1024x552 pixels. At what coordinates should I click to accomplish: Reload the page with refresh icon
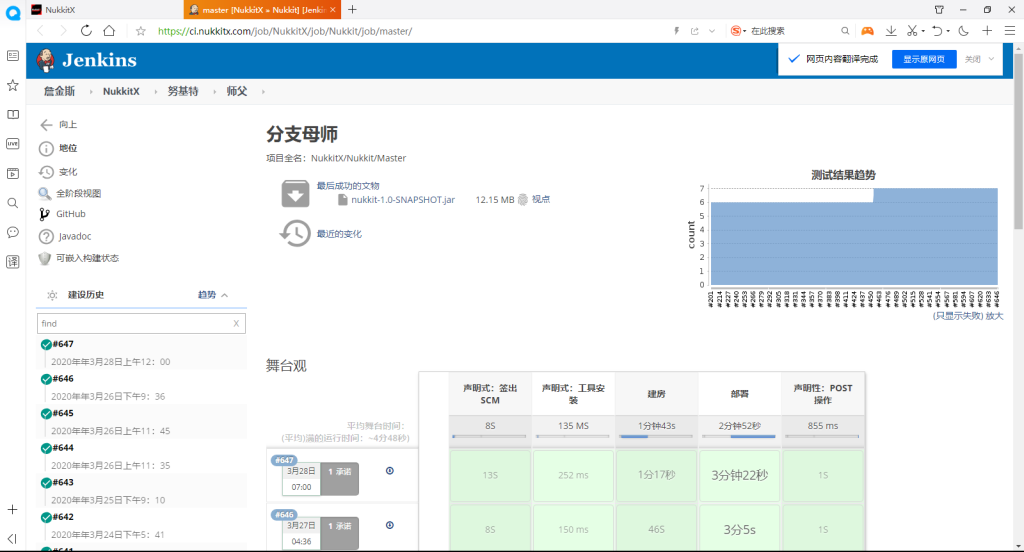coord(86,31)
